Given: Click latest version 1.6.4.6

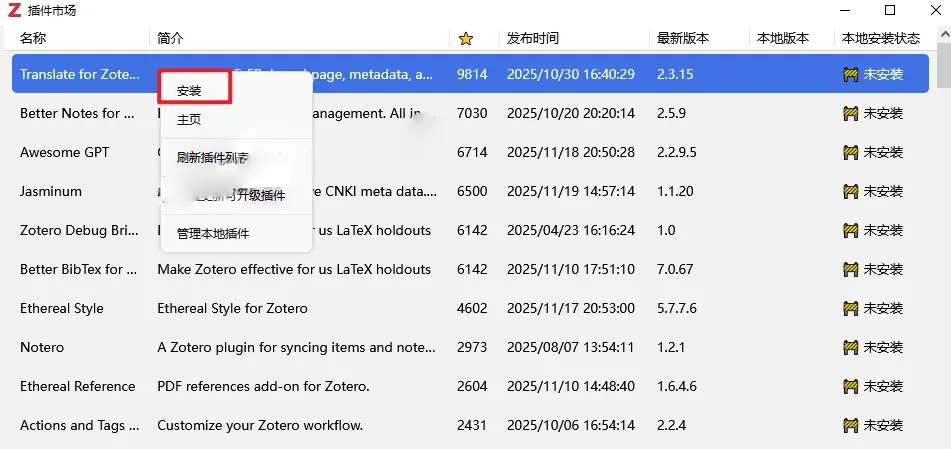Looking at the screenshot, I should click(x=677, y=386).
